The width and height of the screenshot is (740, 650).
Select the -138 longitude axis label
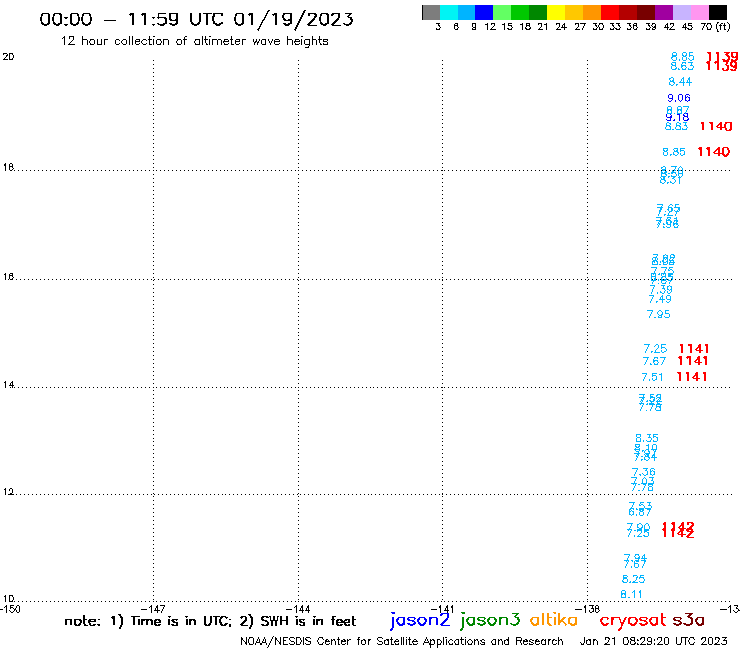587,609
